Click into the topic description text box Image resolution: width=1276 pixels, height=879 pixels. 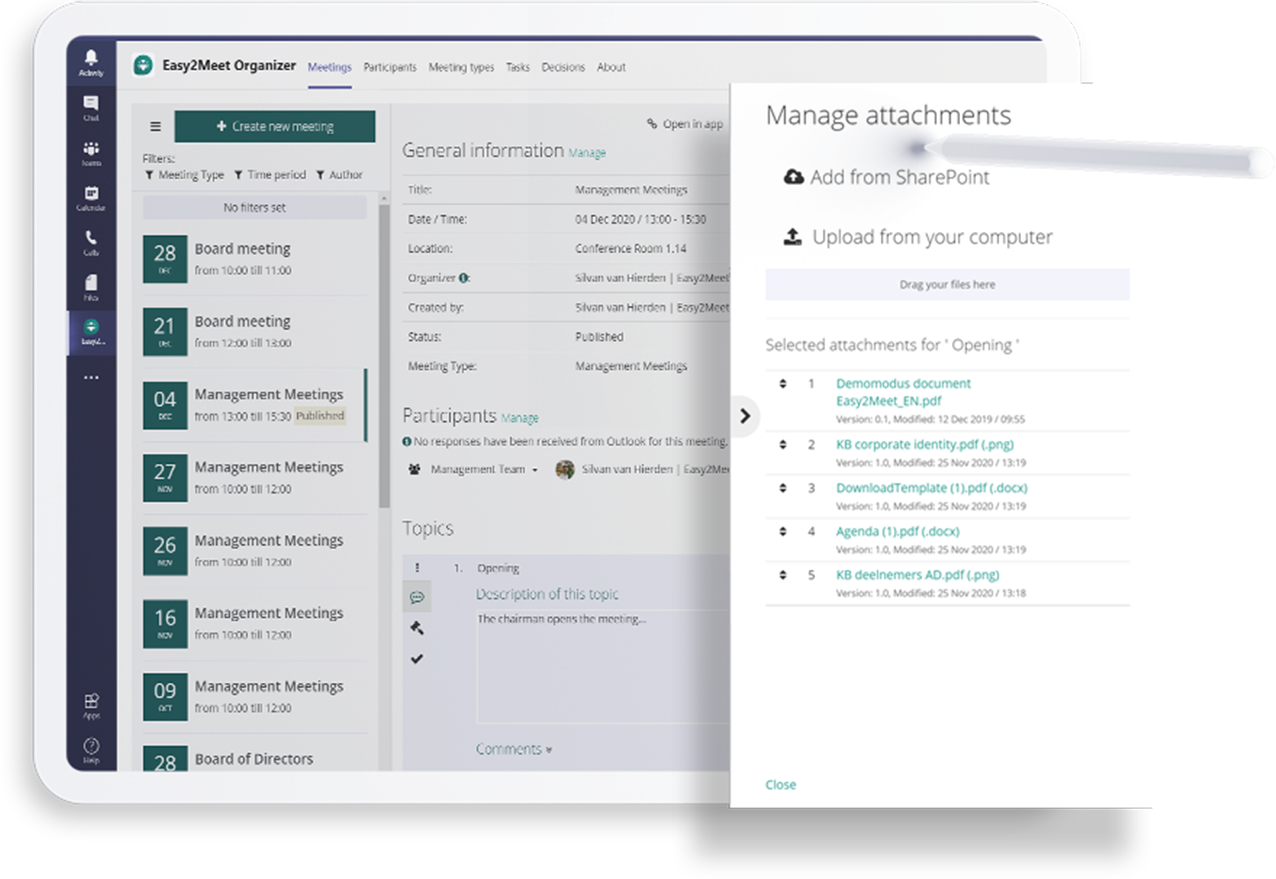point(603,666)
